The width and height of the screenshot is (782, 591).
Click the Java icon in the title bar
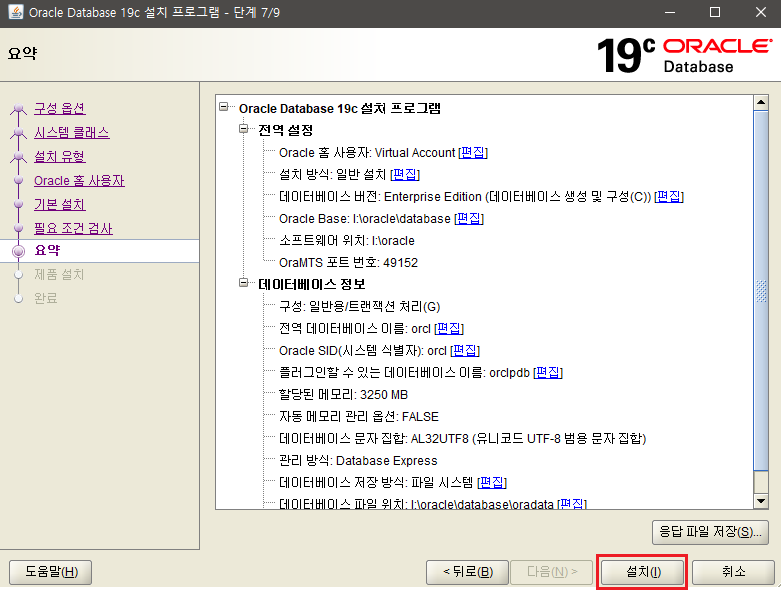coord(15,12)
